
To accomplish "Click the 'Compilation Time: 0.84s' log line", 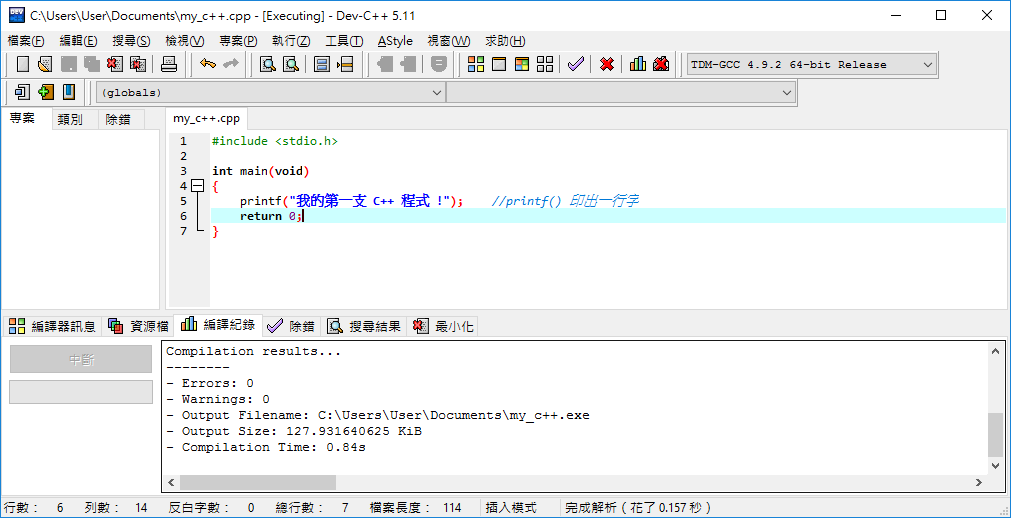I will click(x=266, y=447).
